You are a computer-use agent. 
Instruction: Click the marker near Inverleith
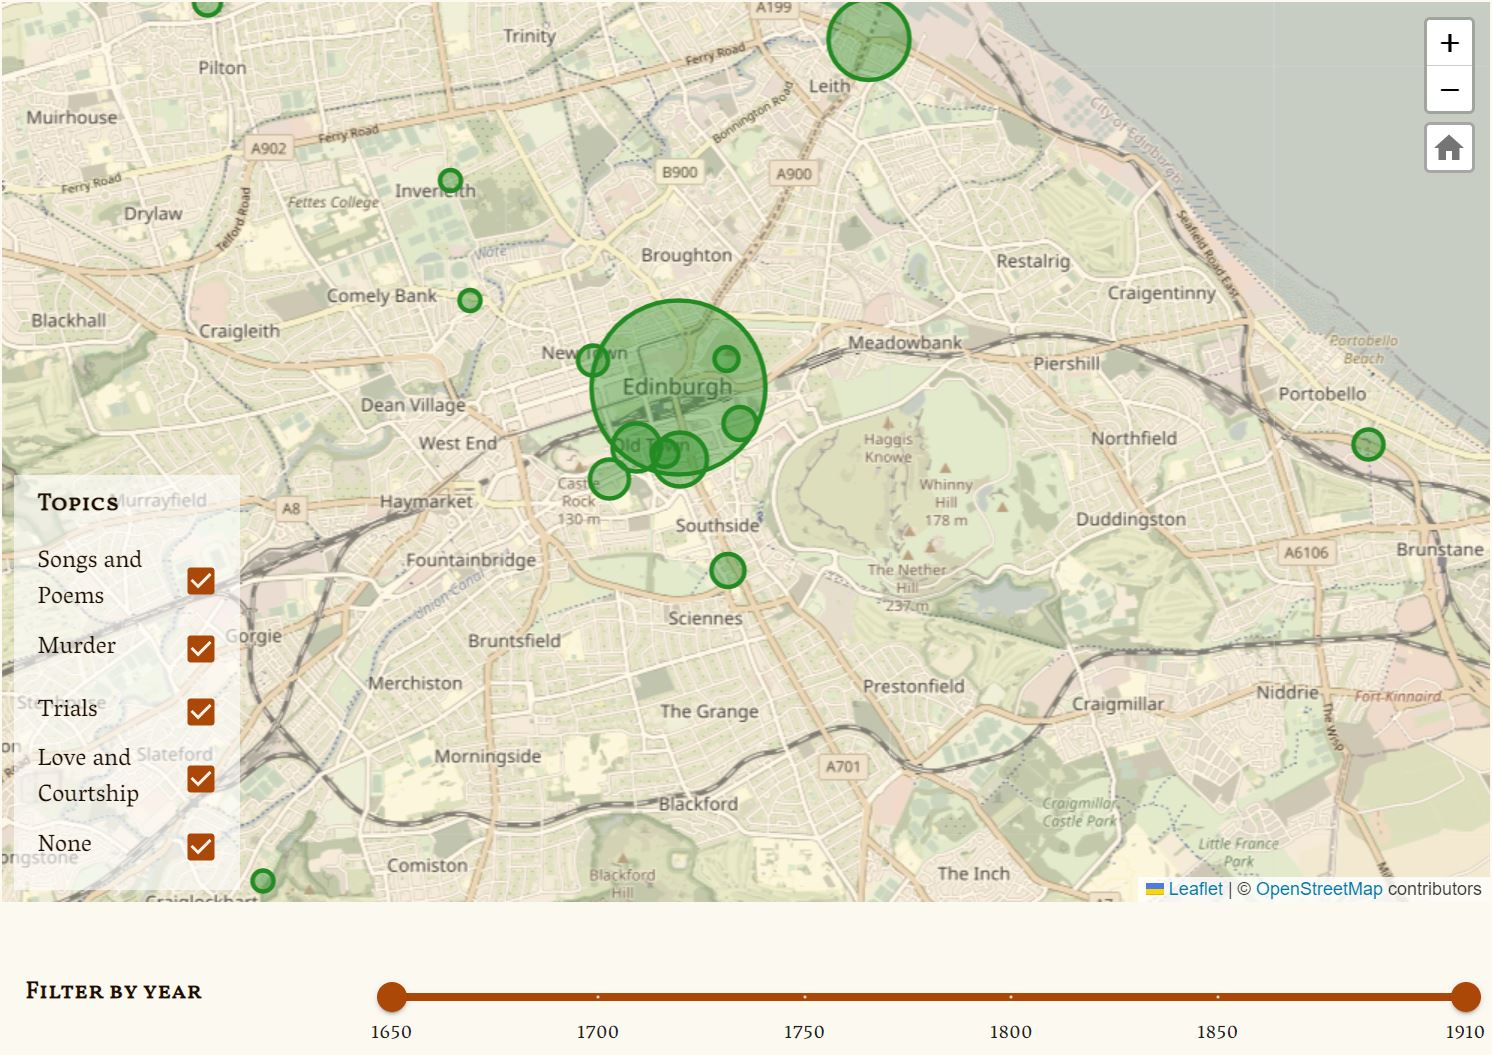tap(451, 181)
